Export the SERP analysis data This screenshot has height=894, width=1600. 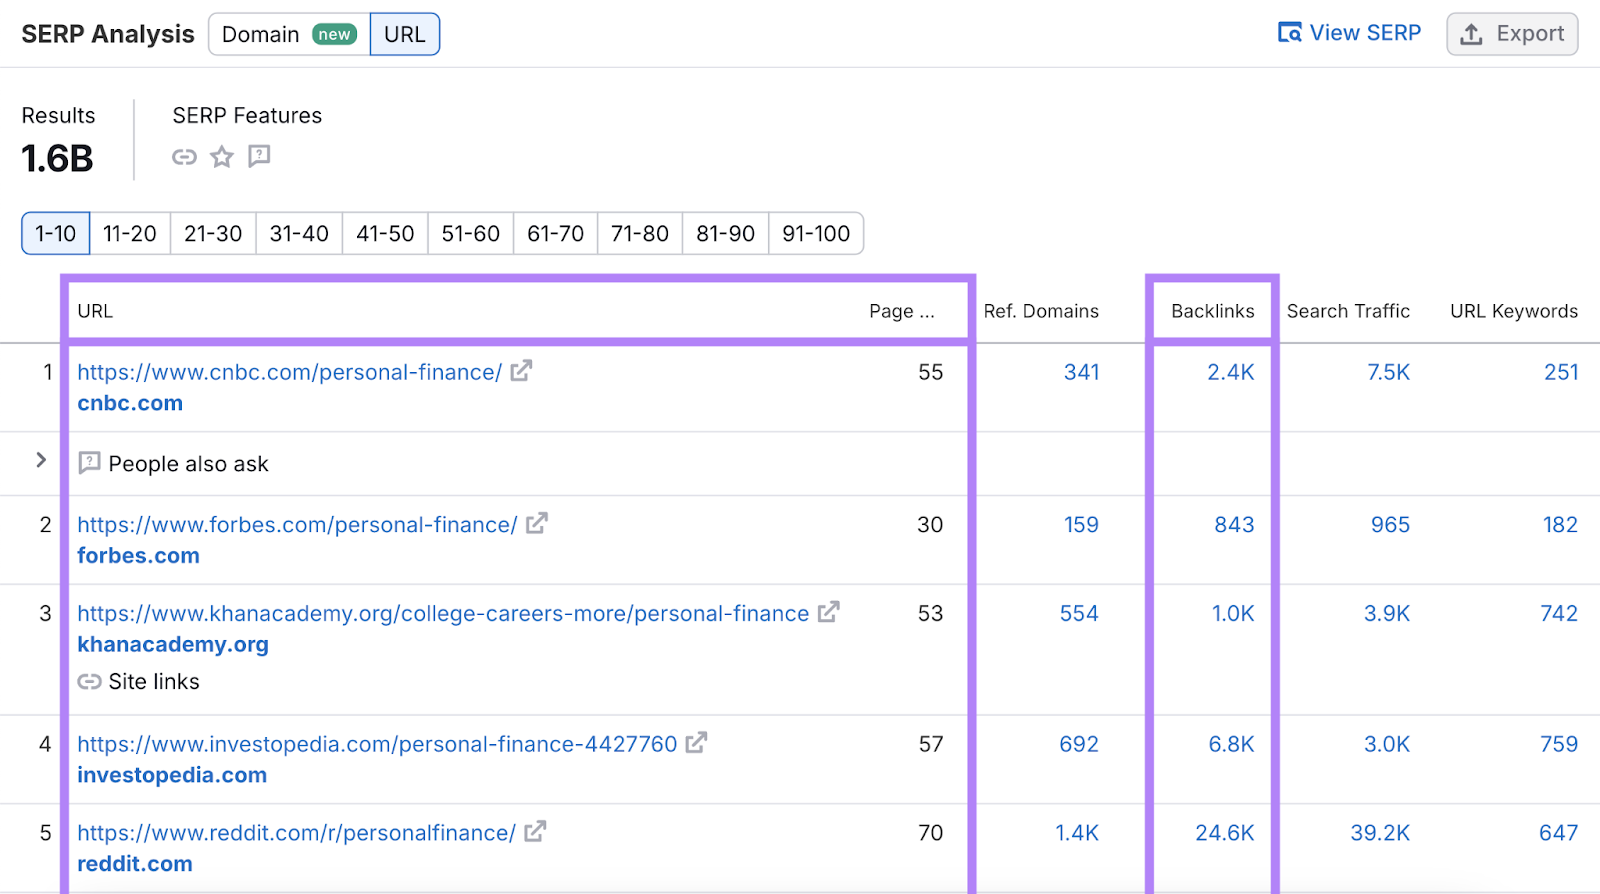point(1512,34)
